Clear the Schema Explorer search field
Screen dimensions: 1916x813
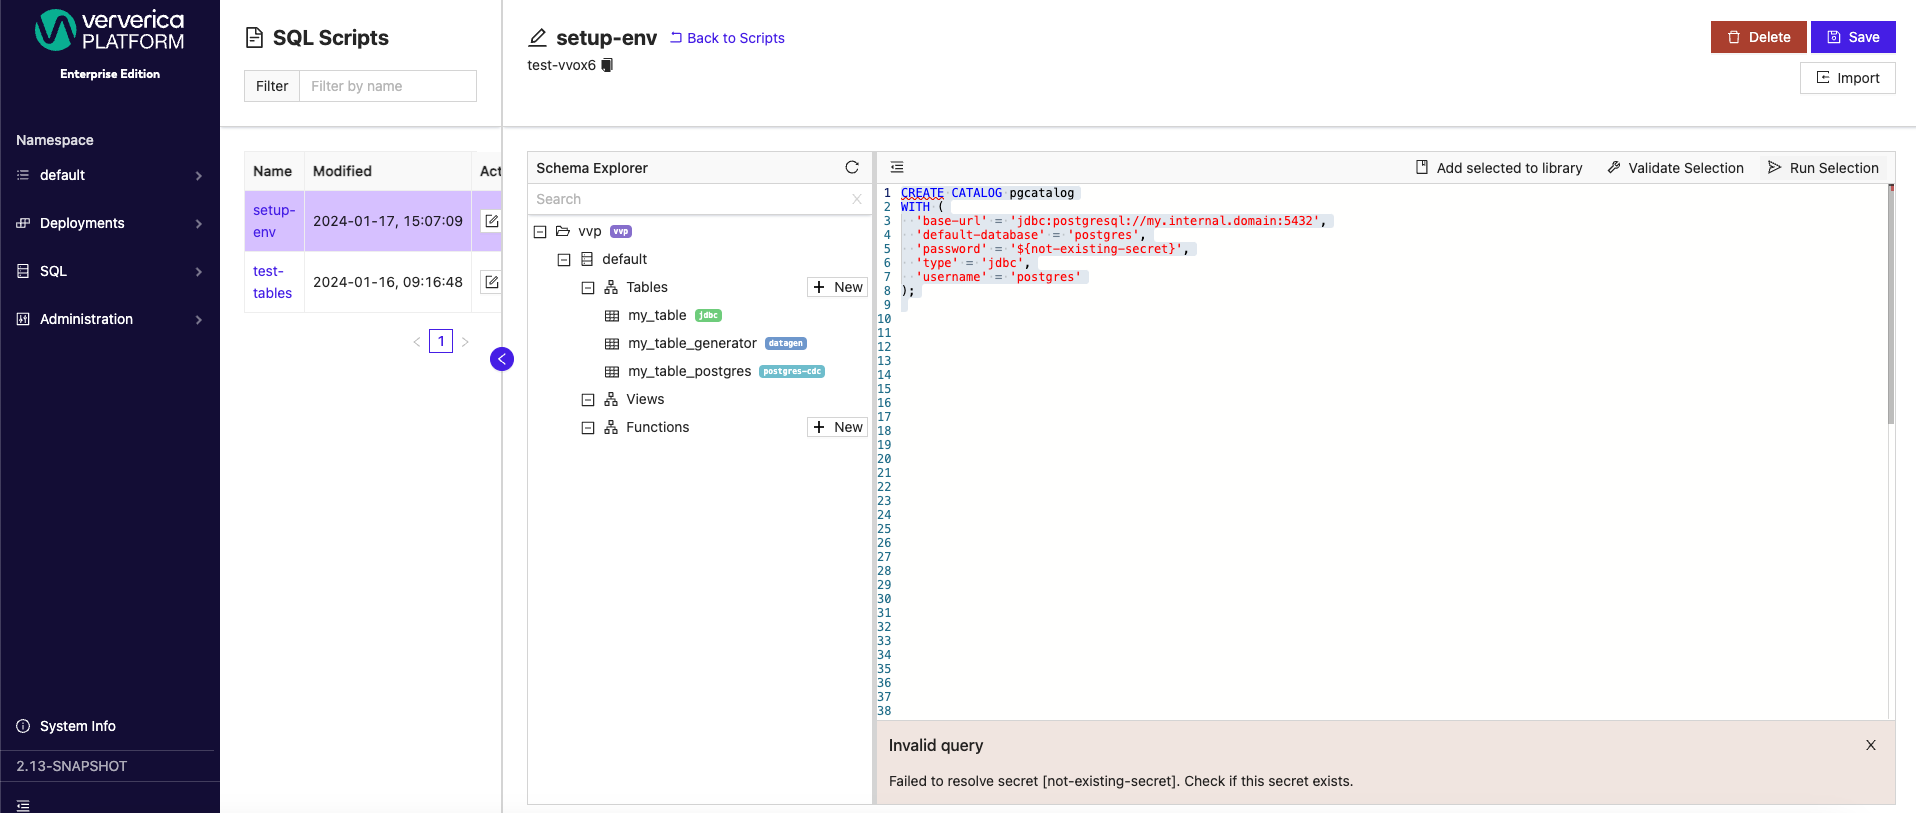857,199
